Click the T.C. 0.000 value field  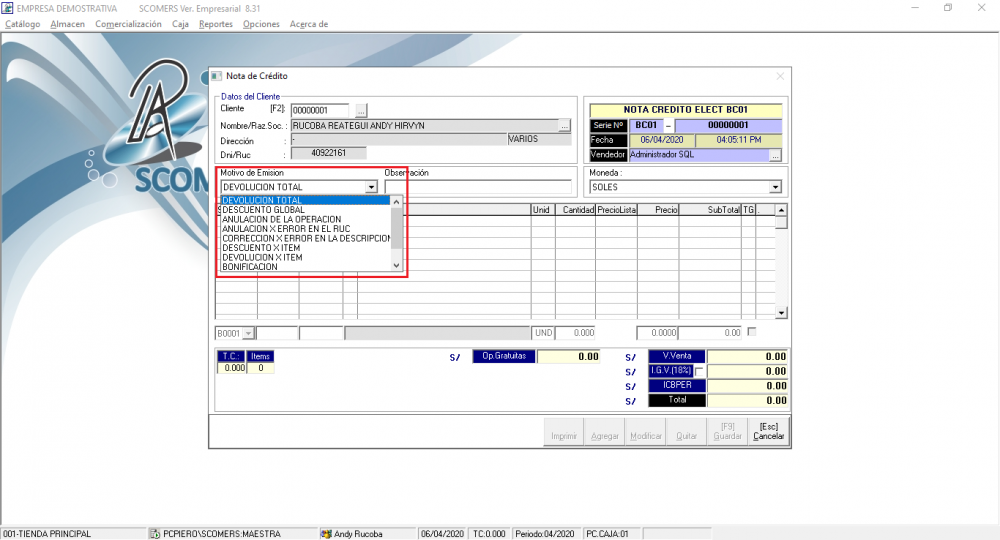click(233, 369)
